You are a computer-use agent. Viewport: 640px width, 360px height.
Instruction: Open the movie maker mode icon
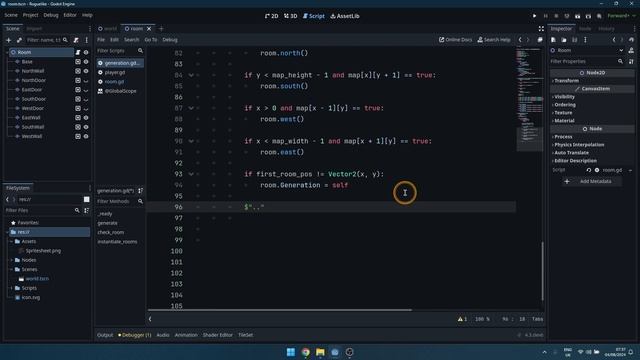coord(599,16)
